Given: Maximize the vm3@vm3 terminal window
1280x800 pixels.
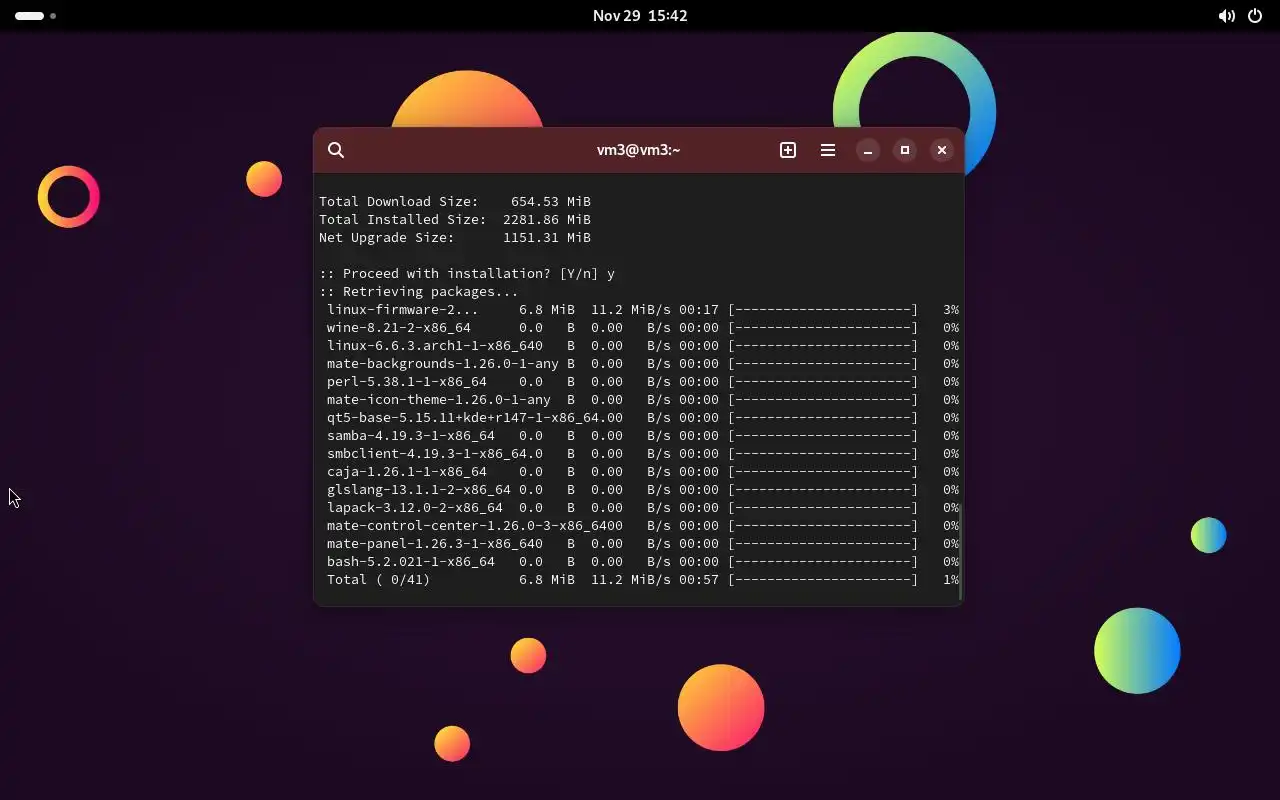Looking at the screenshot, I should click(905, 150).
